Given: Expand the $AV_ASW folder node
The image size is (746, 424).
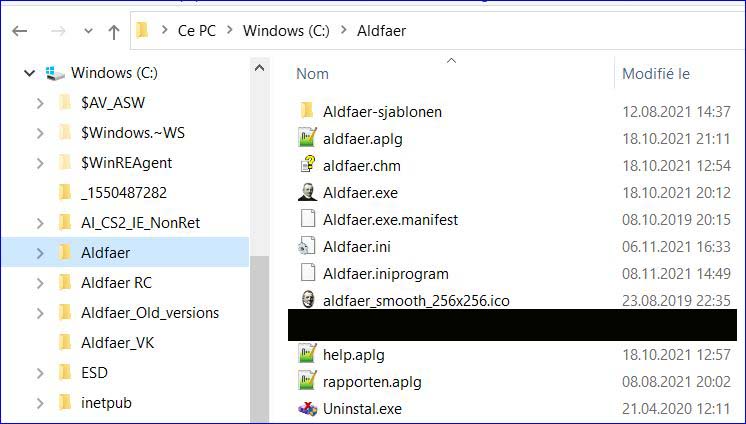Looking at the screenshot, I should pos(39,103).
